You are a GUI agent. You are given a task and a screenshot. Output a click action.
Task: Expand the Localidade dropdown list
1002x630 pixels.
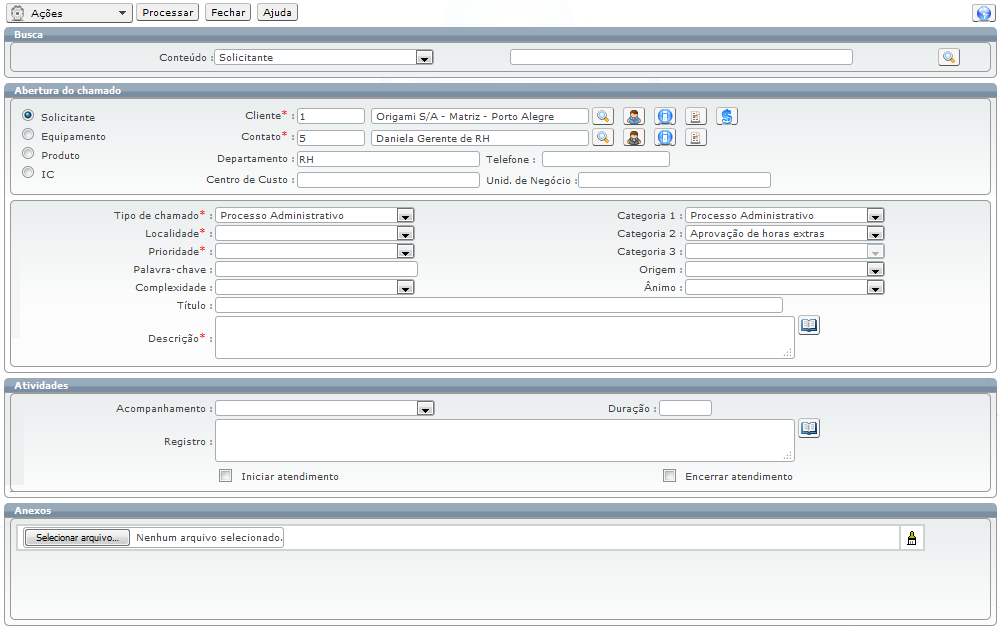click(405, 233)
